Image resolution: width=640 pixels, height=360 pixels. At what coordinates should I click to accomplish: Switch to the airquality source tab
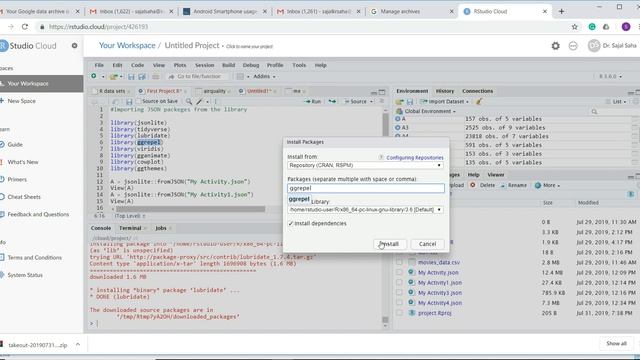pos(214,91)
